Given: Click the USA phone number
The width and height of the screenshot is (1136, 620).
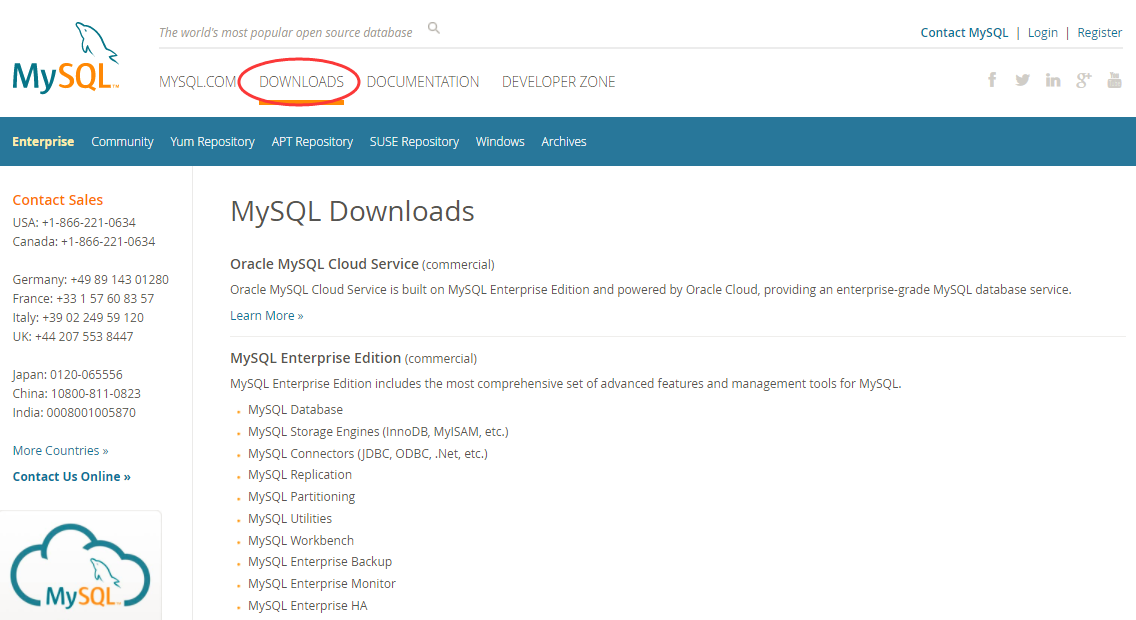Looking at the screenshot, I should [x=88, y=222].
